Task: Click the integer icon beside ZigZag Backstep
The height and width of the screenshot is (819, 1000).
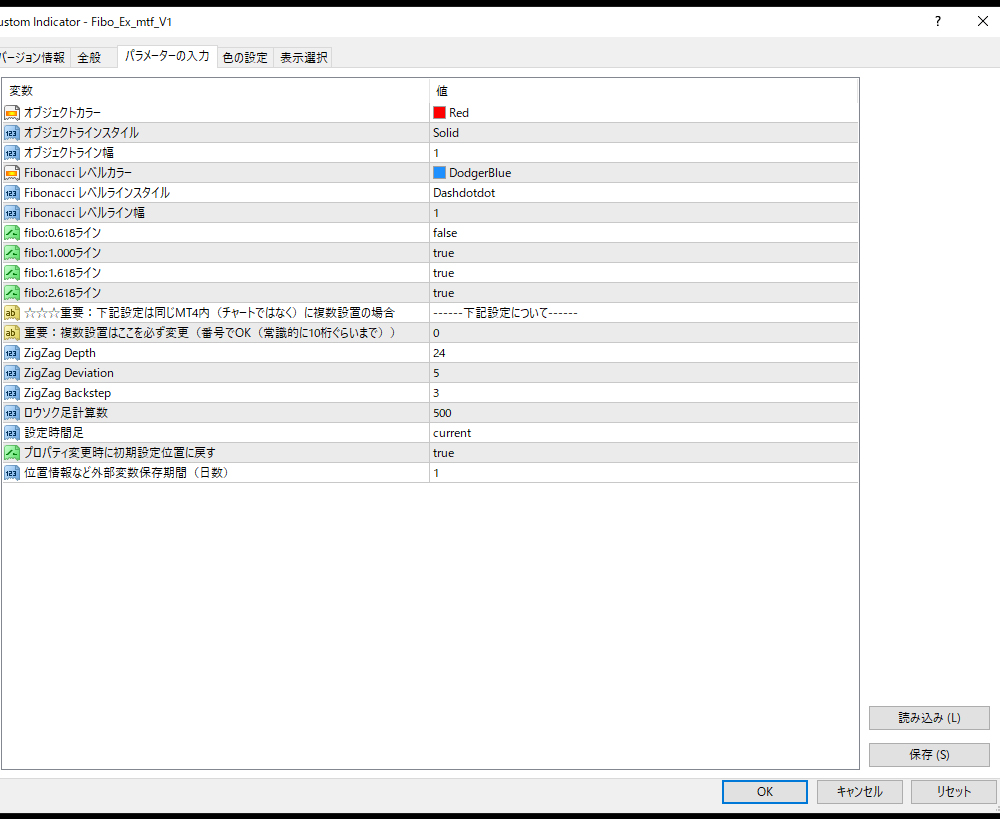Action: pyautogui.click(x=12, y=393)
